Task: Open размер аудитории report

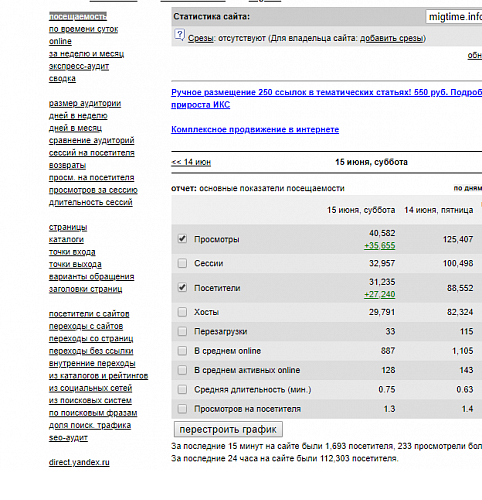Action: pos(85,103)
